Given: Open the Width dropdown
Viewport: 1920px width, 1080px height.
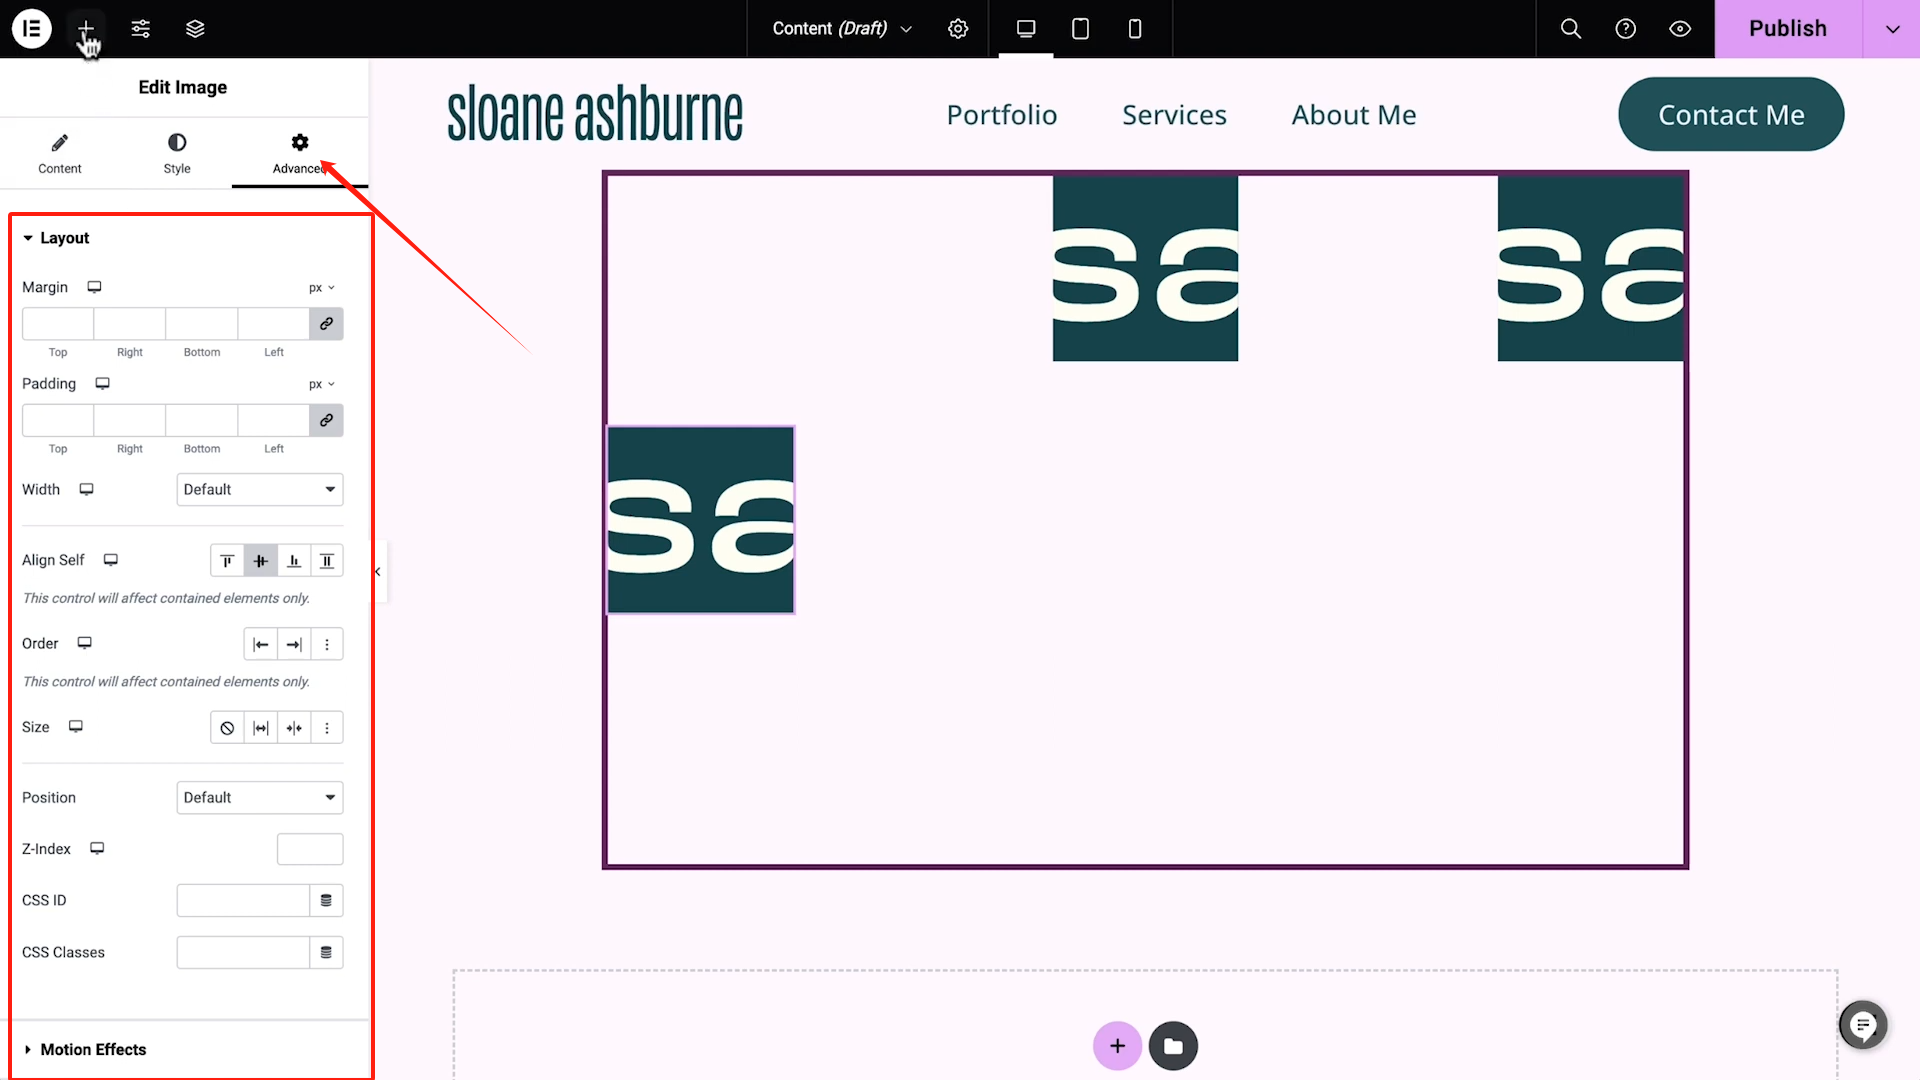Looking at the screenshot, I should 259,489.
